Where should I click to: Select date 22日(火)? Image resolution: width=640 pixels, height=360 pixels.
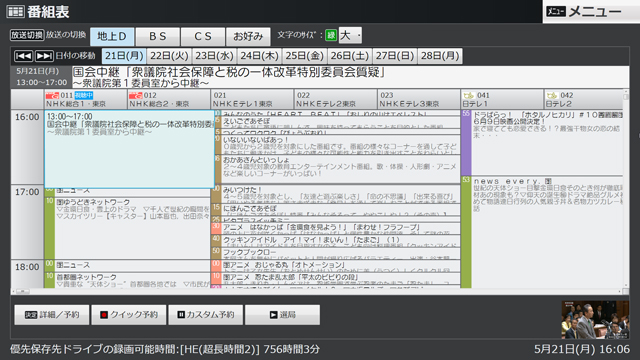[169, 56]
